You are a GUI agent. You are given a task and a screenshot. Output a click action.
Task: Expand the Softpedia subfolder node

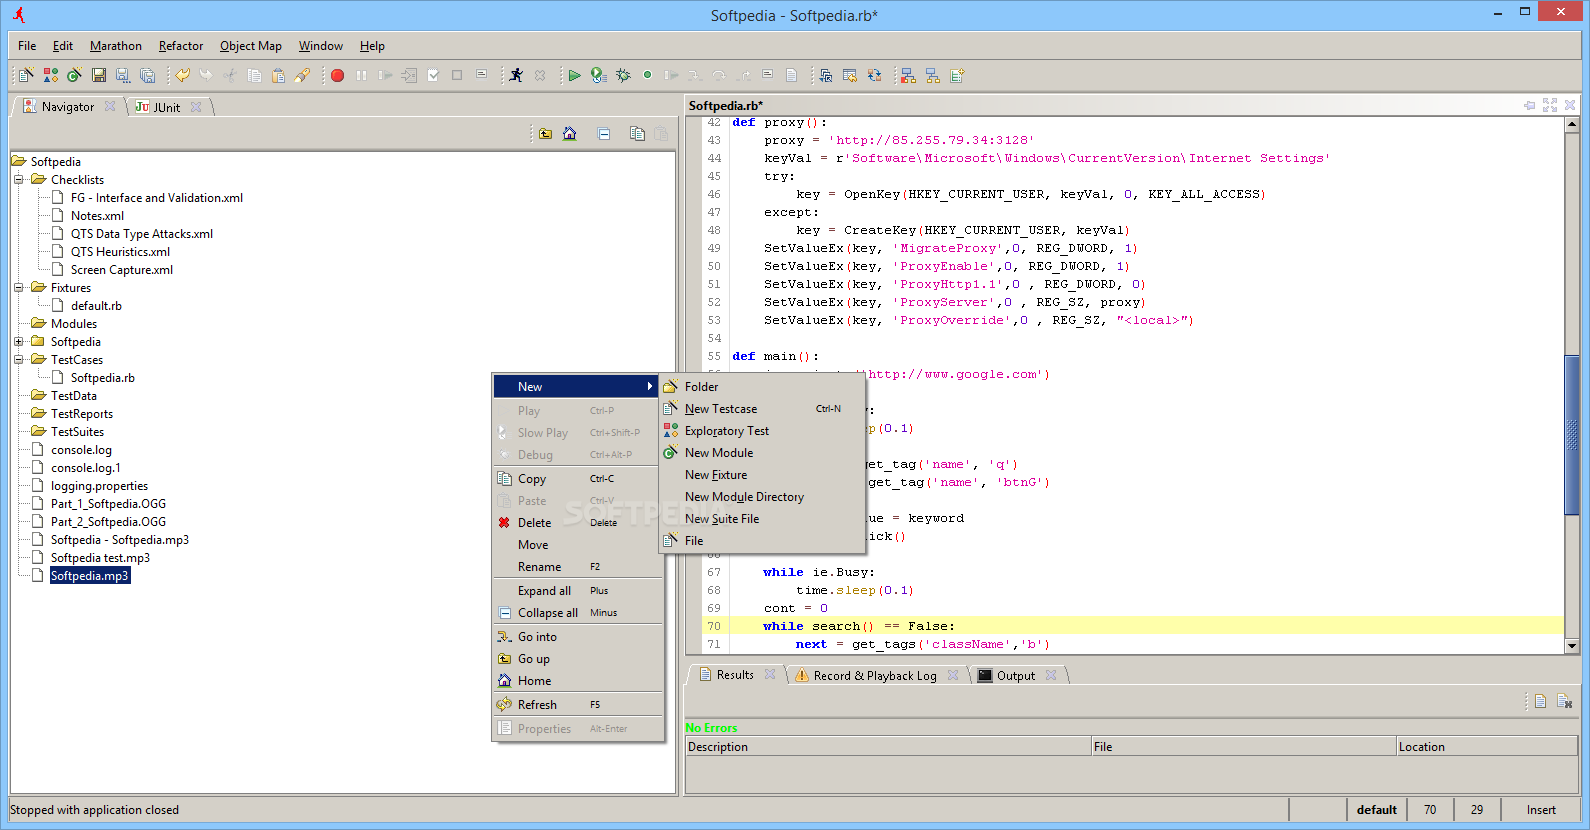pos(18,342)
